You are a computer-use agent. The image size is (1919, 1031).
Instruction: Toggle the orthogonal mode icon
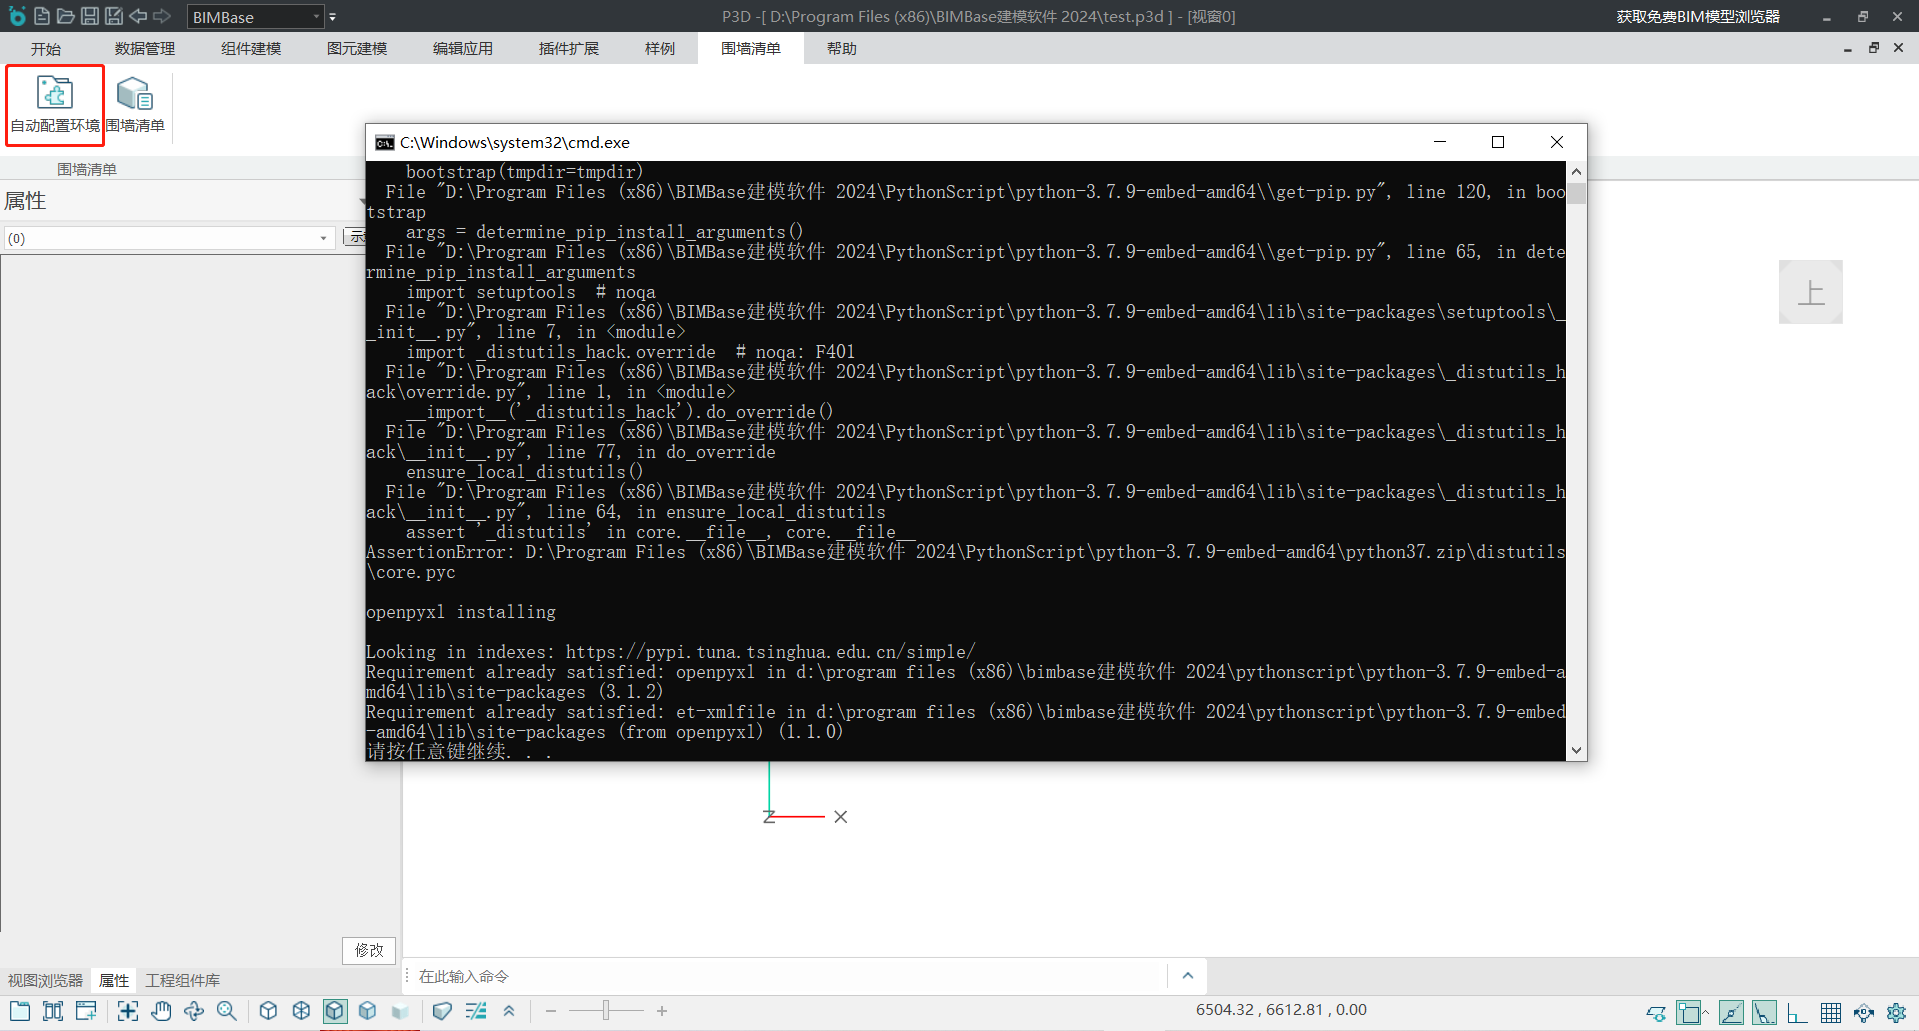(1797, 1013)
